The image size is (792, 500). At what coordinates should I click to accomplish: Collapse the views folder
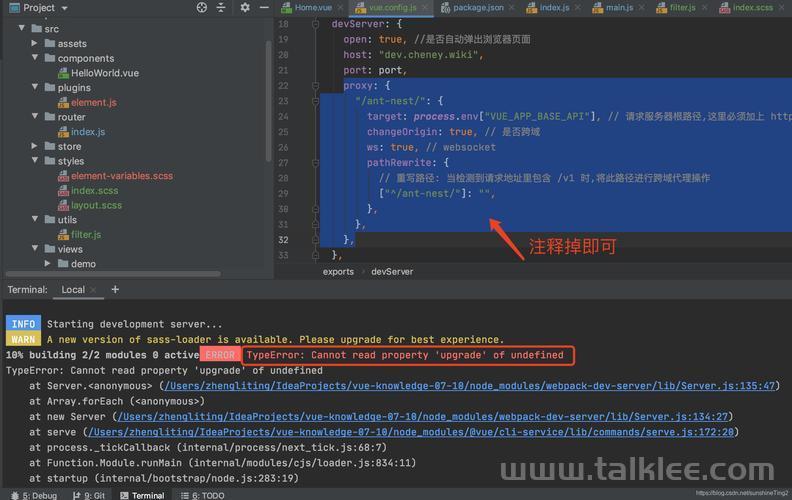tap(35, 248)
